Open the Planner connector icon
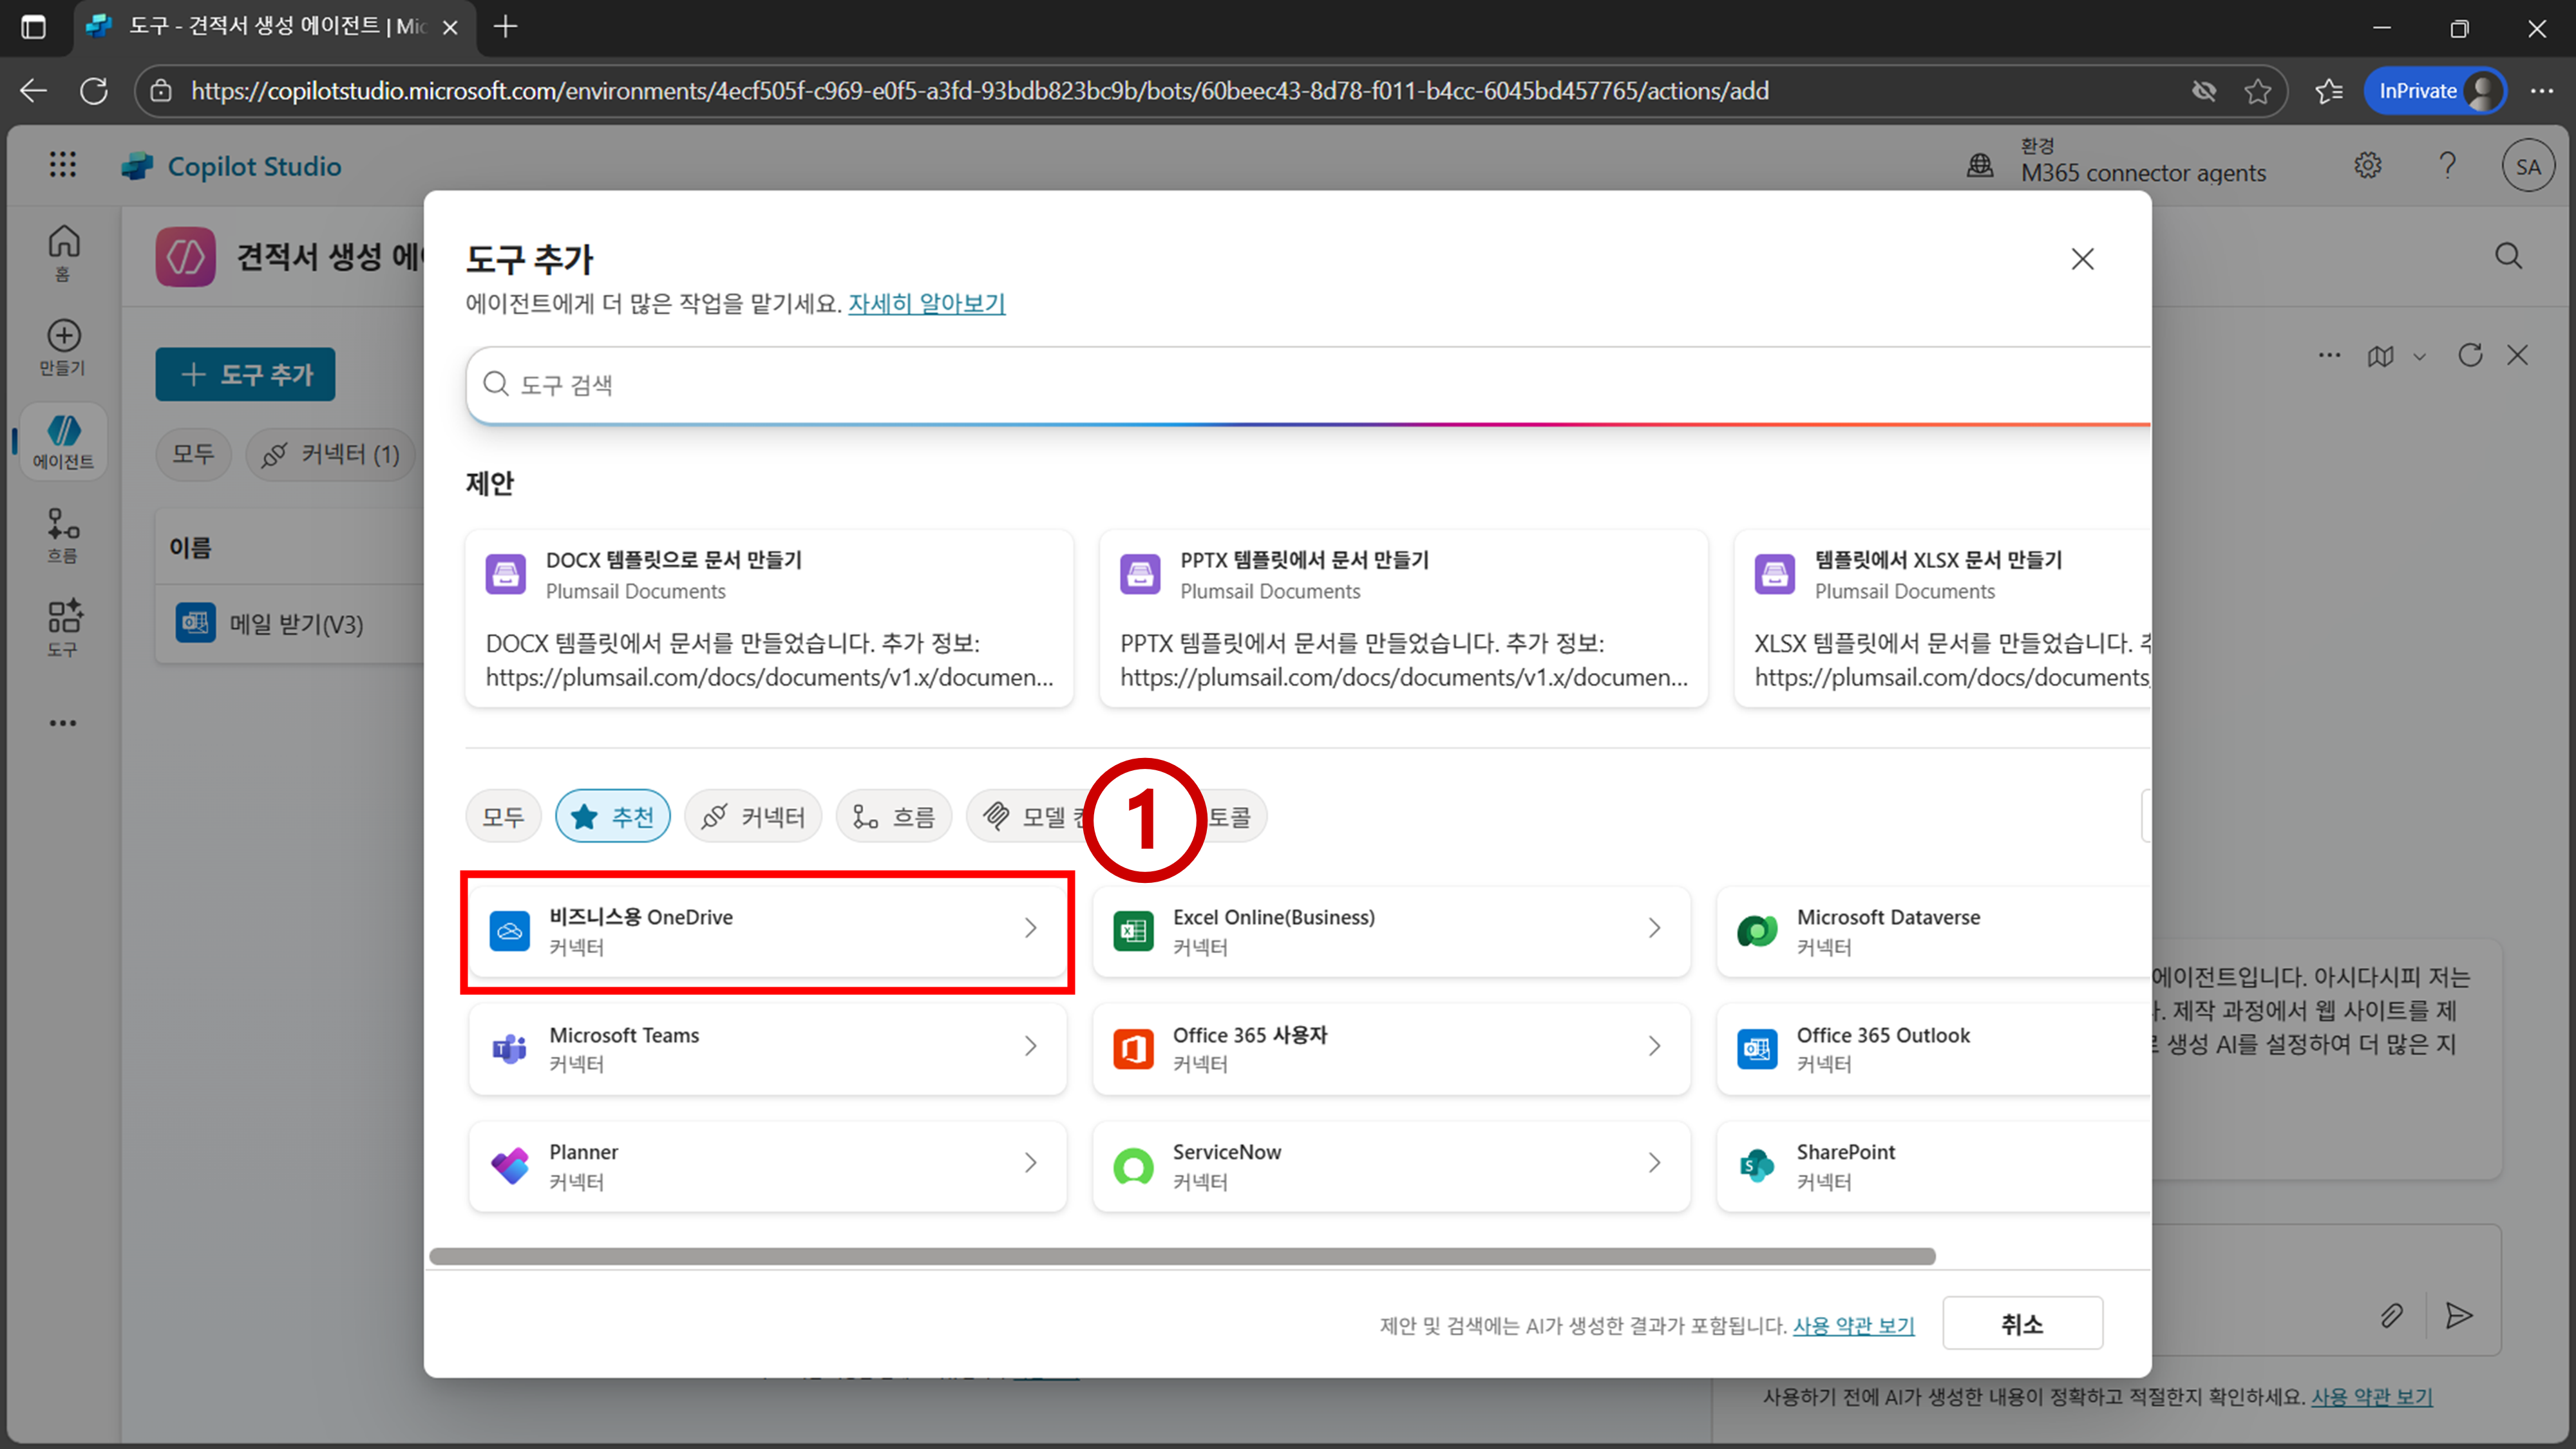The width and height of the screenshot is (2576, 1449). 509,1165
